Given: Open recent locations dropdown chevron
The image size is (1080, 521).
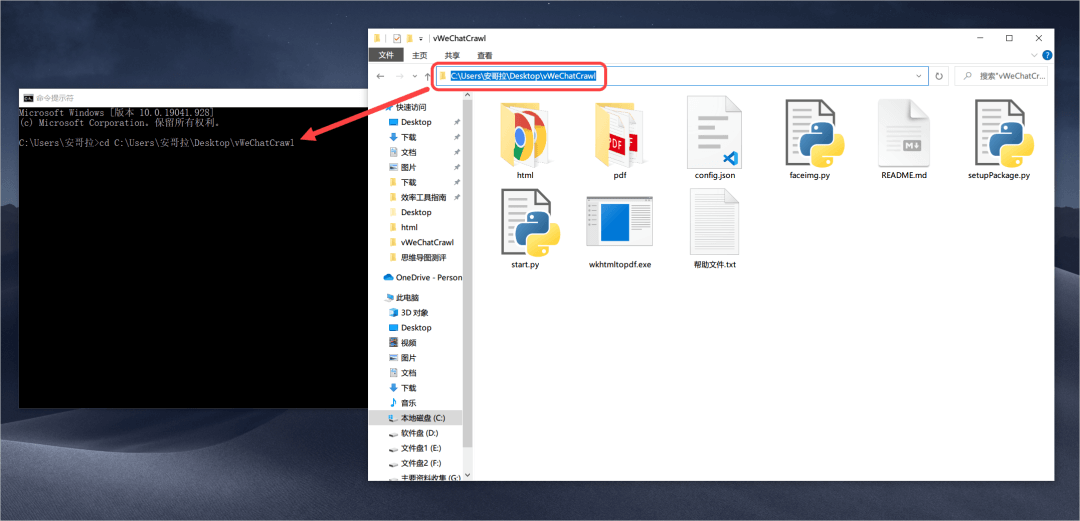Looking at the screenshot, I should (415, 76).
